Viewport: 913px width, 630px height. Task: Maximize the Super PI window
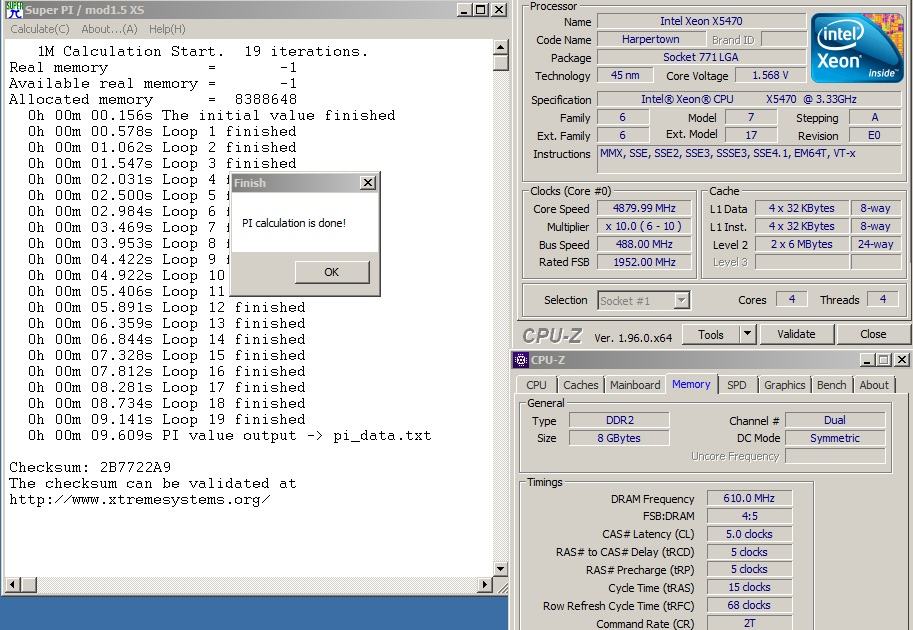pyautogui.click(x=481, y=10)
